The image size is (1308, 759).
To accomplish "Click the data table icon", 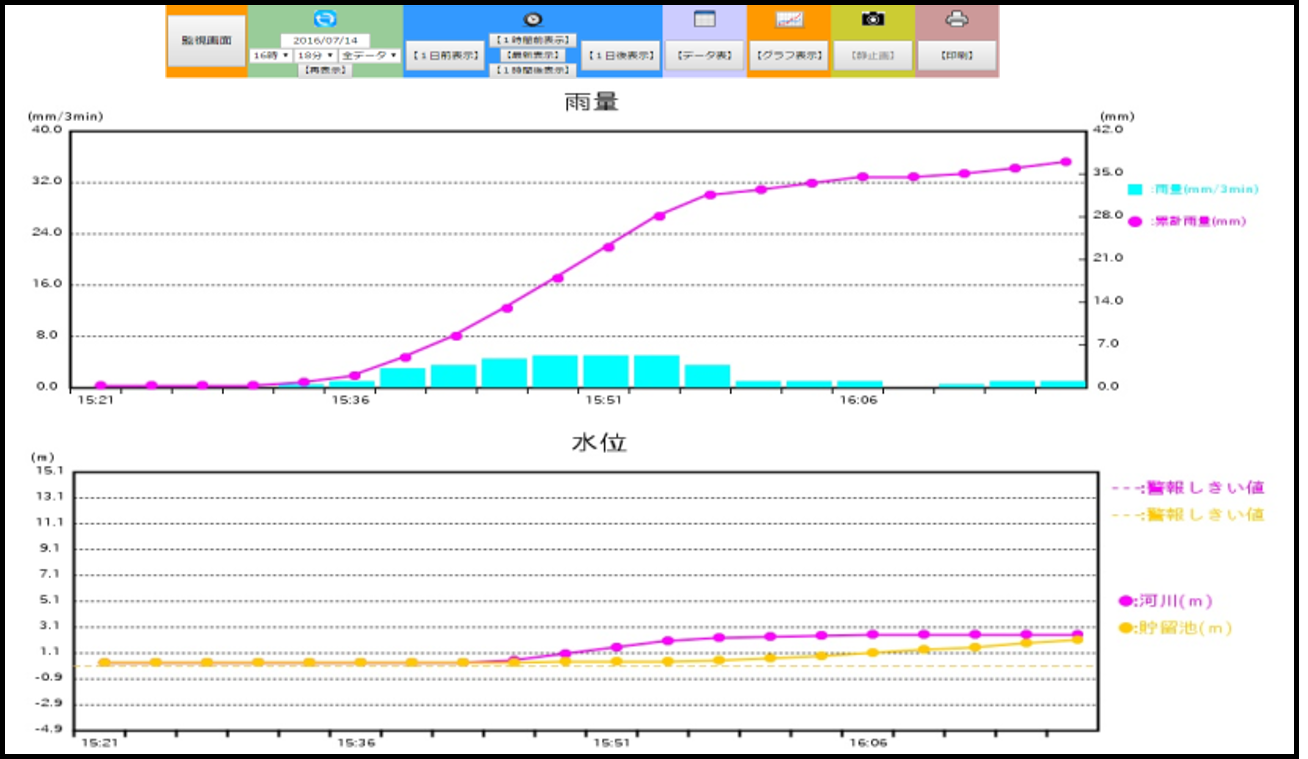I will [x=704, y=19].
